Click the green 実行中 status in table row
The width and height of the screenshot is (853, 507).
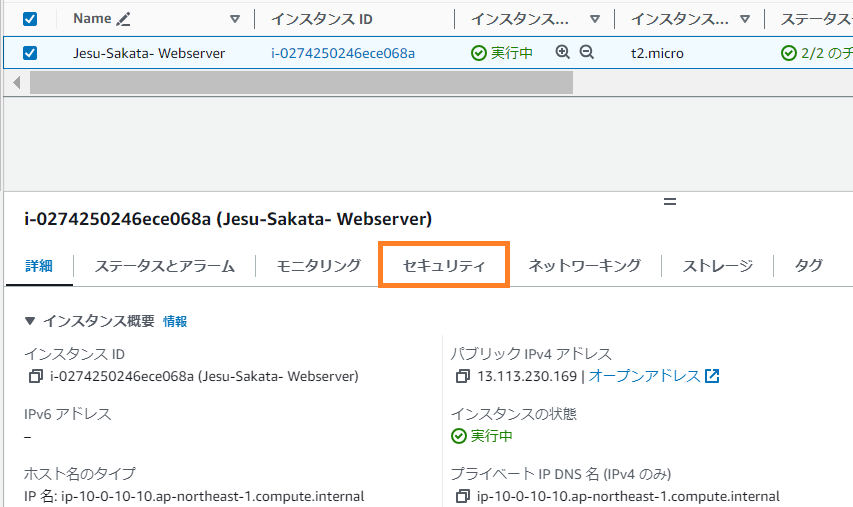coord(502,53)
